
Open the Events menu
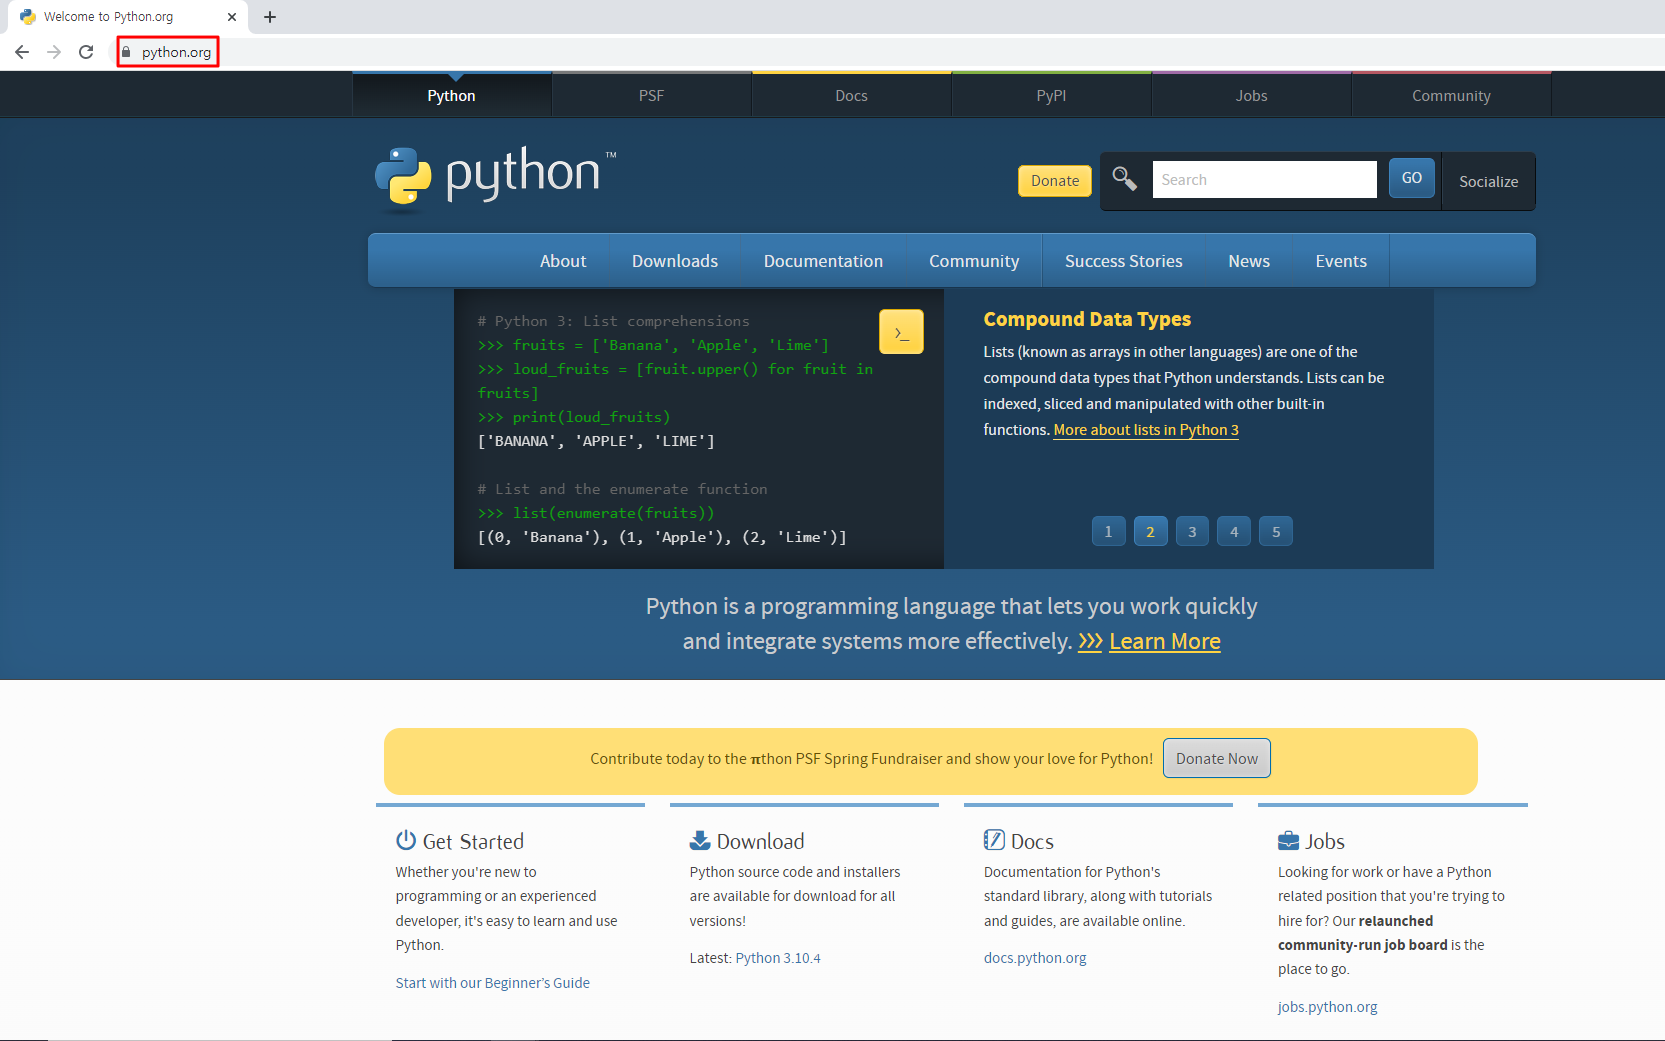pyautogui.click(x=1341, y=261)
